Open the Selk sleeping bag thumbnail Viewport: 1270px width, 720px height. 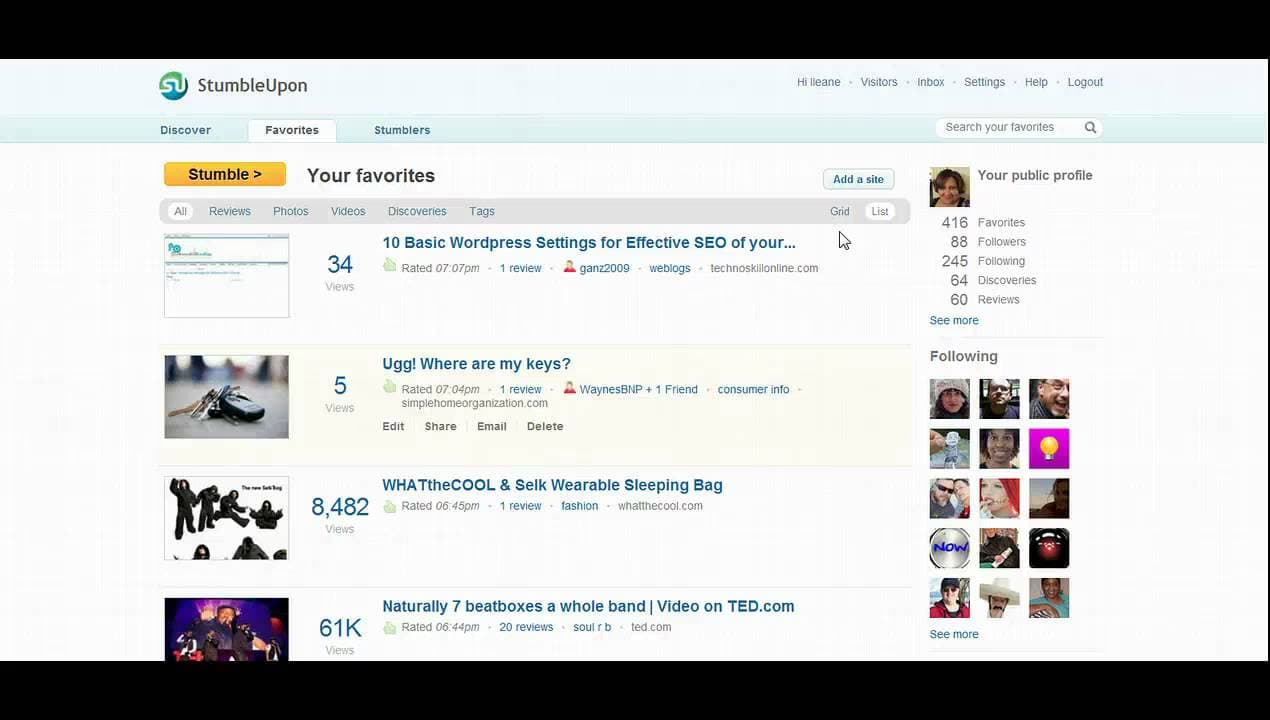point(226,518)
